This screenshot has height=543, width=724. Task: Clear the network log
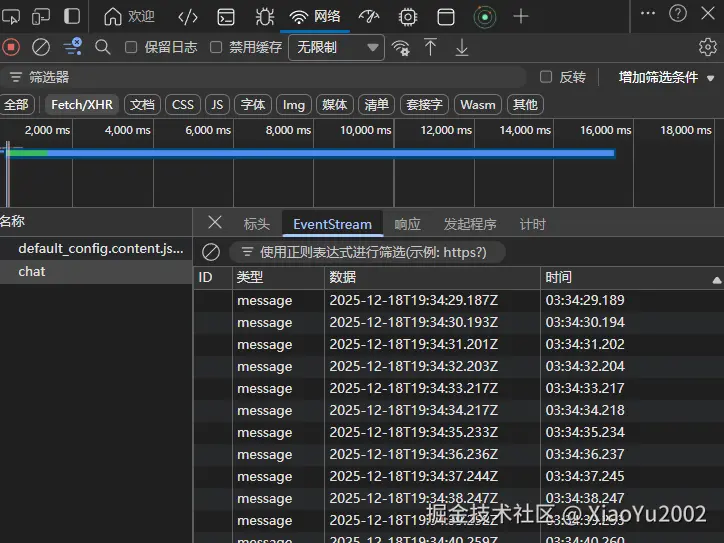(41, 47)
